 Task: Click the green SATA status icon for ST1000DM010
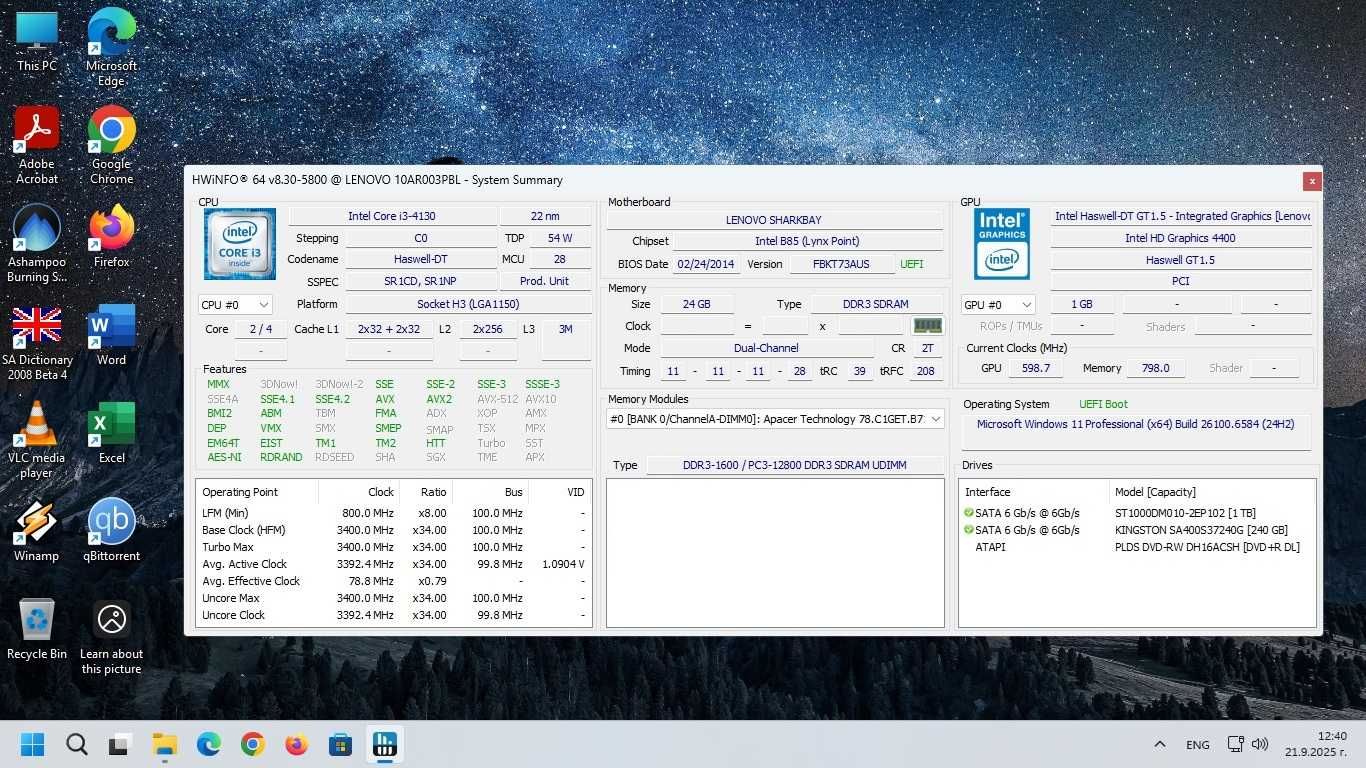(x=969, y=513)
